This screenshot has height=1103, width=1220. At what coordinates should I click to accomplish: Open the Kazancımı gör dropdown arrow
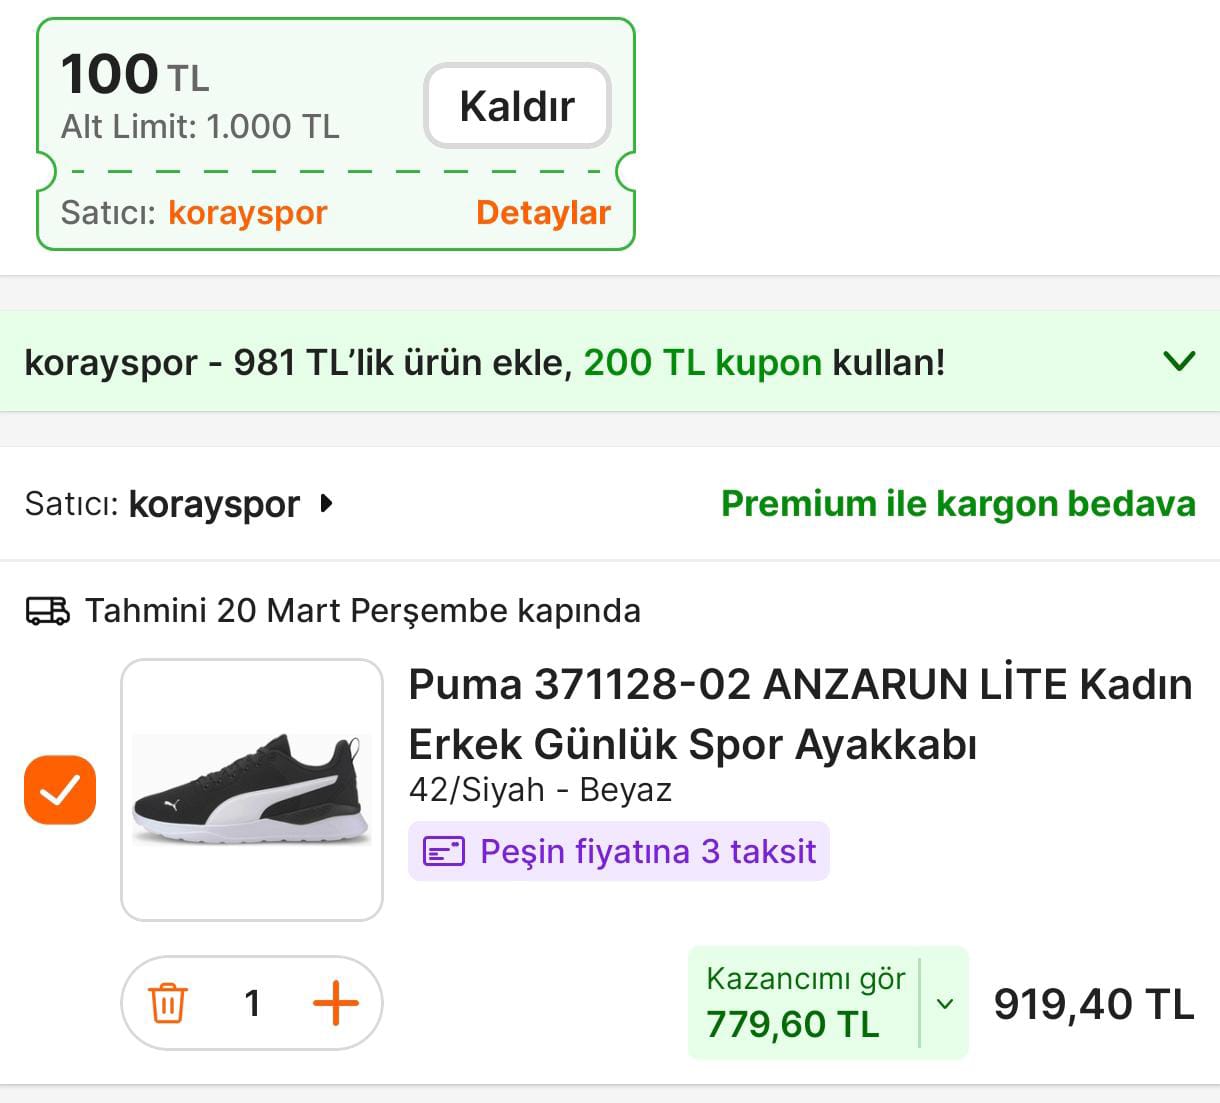pos(944,1003)
